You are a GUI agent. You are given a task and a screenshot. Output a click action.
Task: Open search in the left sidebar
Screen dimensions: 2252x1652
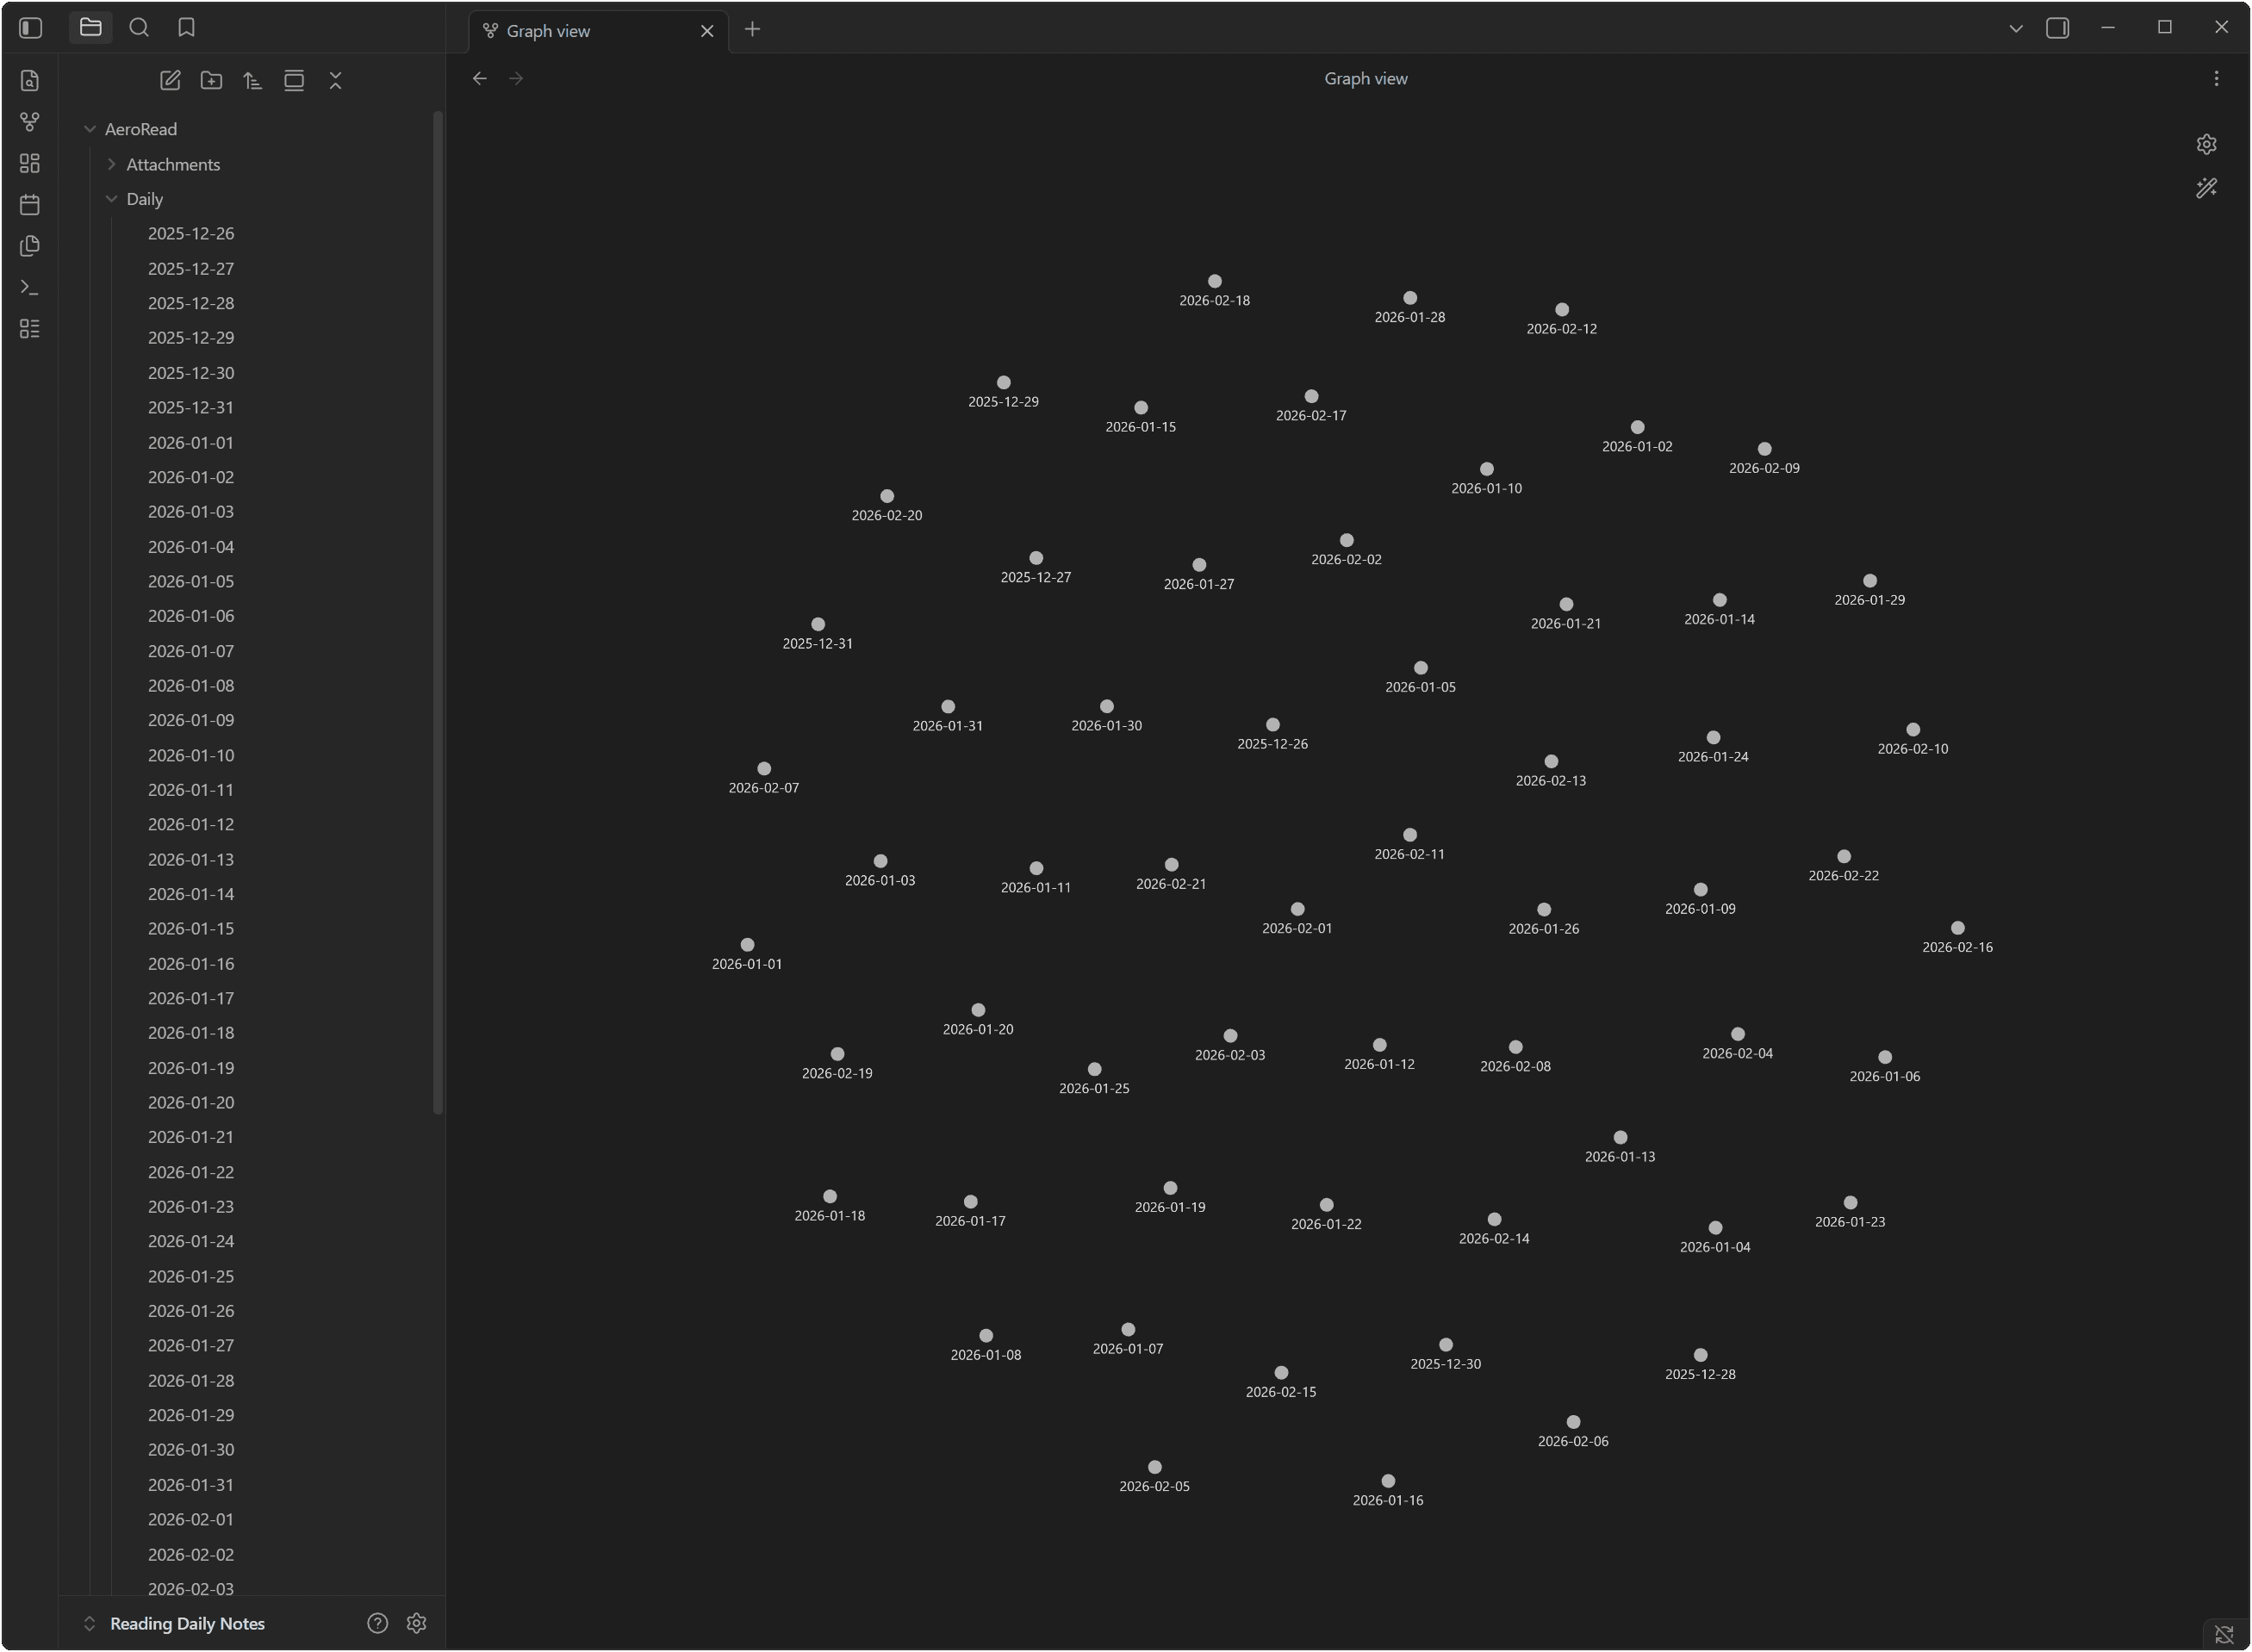139,28
